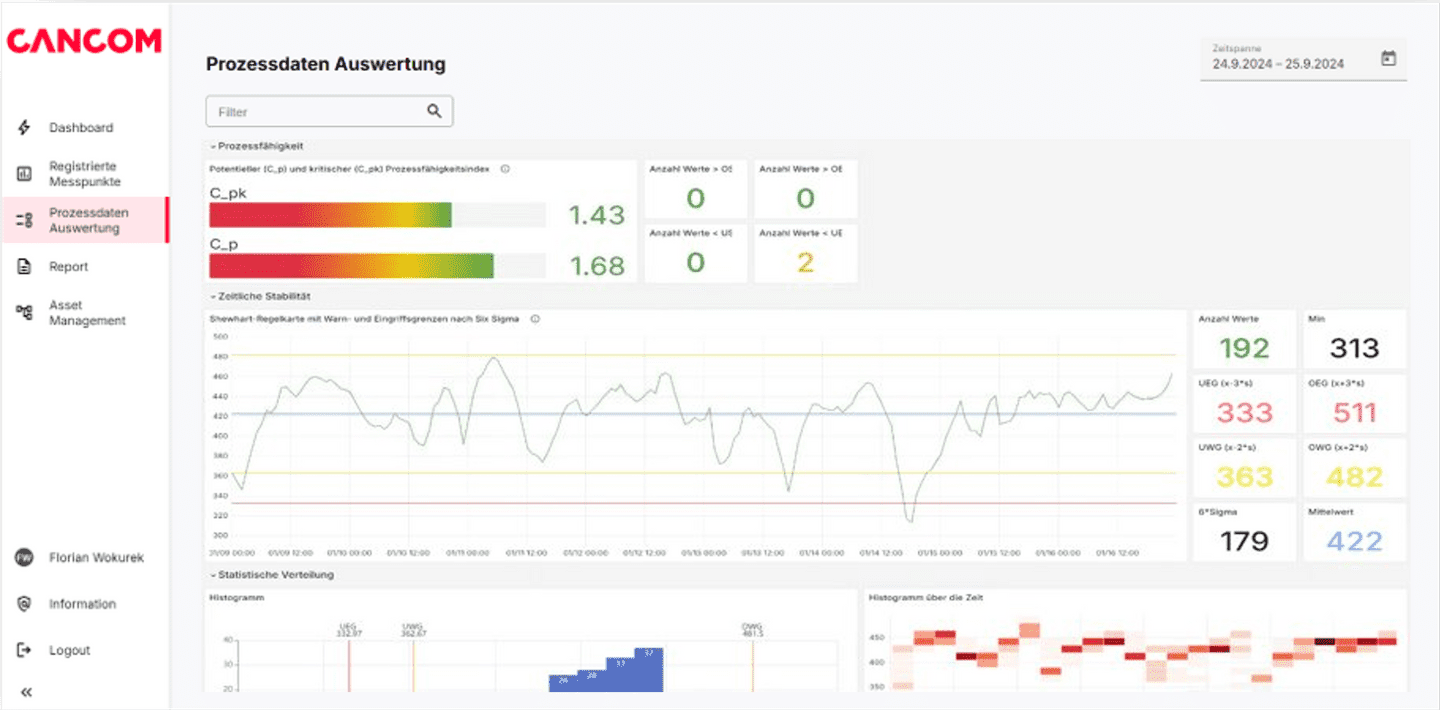Click the Registrierte Messpunkte chart icon
Image resolution: width=1440 pixels, height=710 pixels.
tap(25, 174)
